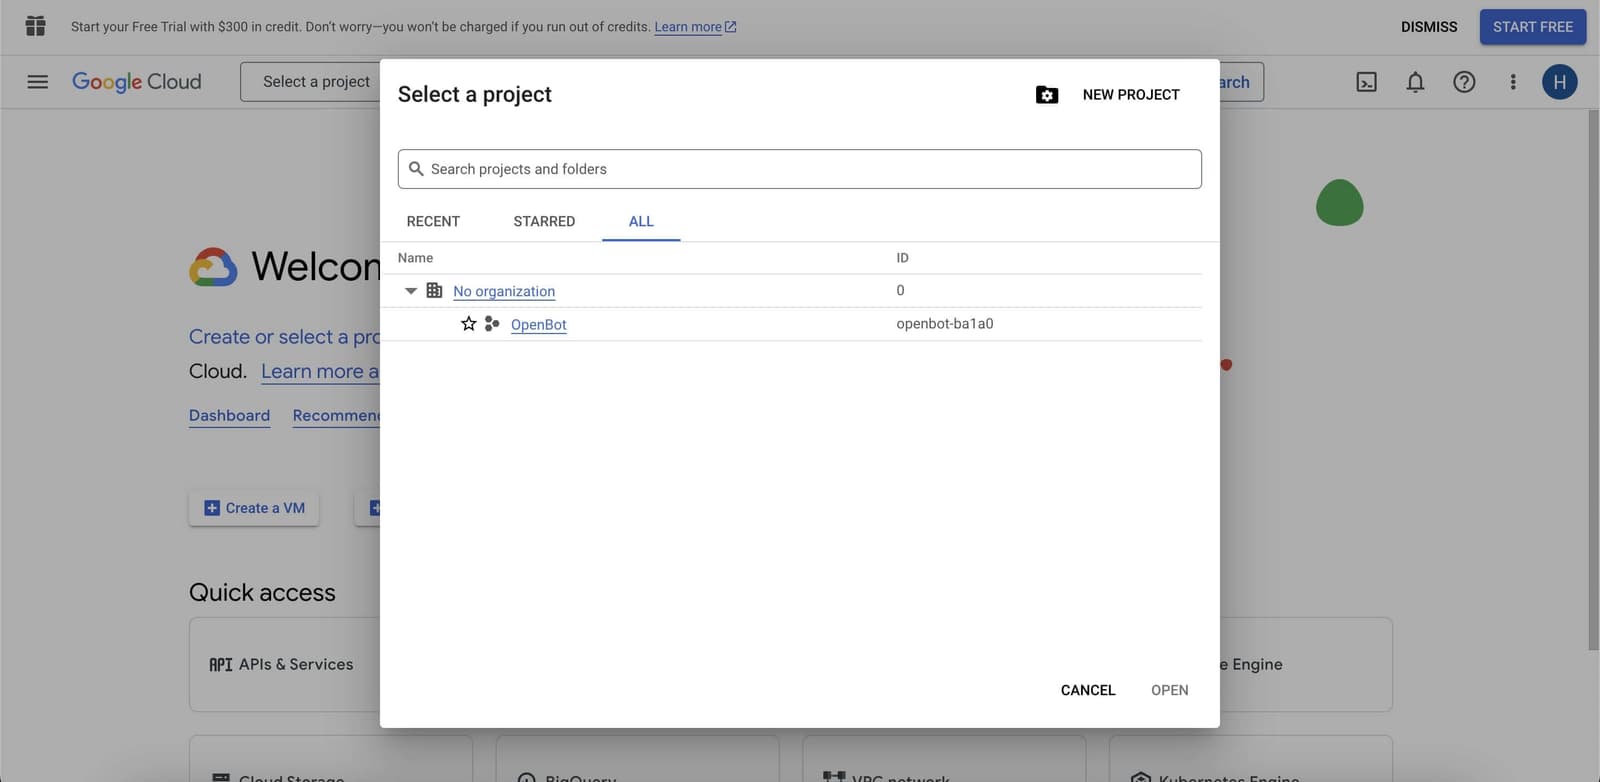Open the notifications bell
The image size is (1600, 782).
click(x=1415, y=82)
